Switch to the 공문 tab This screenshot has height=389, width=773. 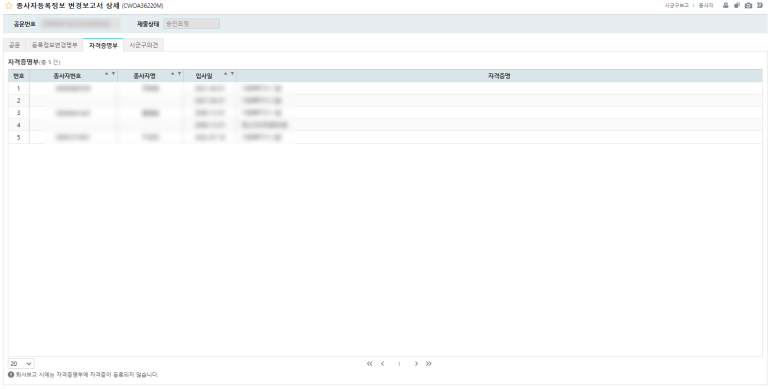click(x=14, y=45)
